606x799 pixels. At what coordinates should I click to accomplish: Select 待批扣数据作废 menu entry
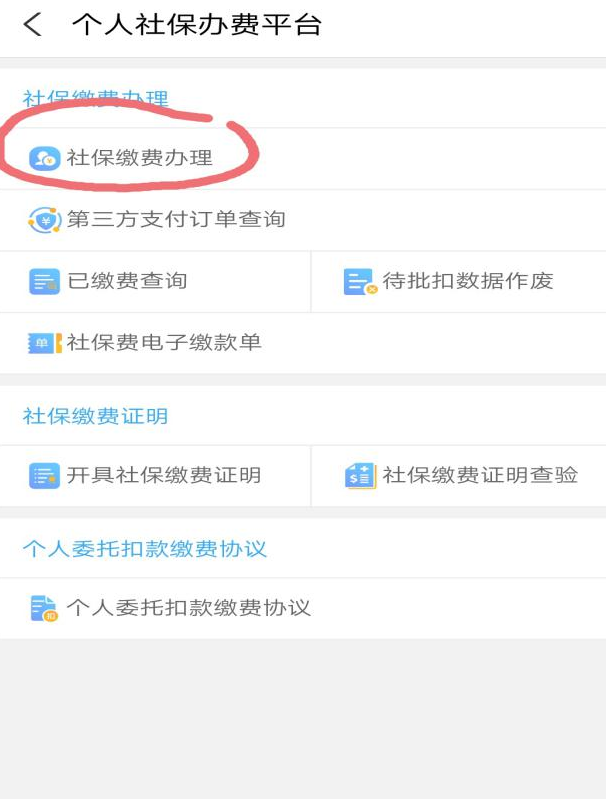[459, 282]
